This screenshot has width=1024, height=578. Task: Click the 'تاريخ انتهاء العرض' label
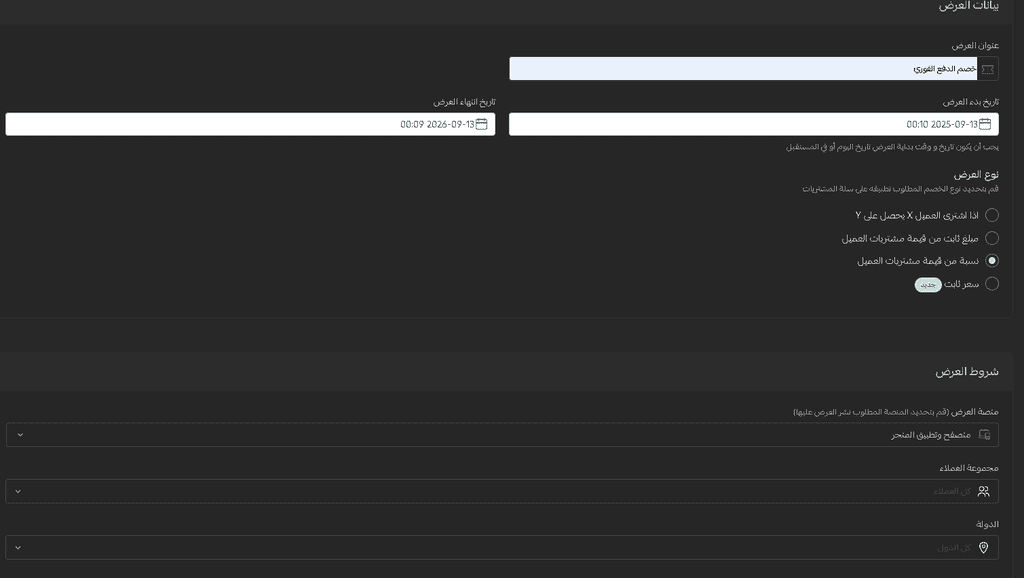(x=464, y=102)
